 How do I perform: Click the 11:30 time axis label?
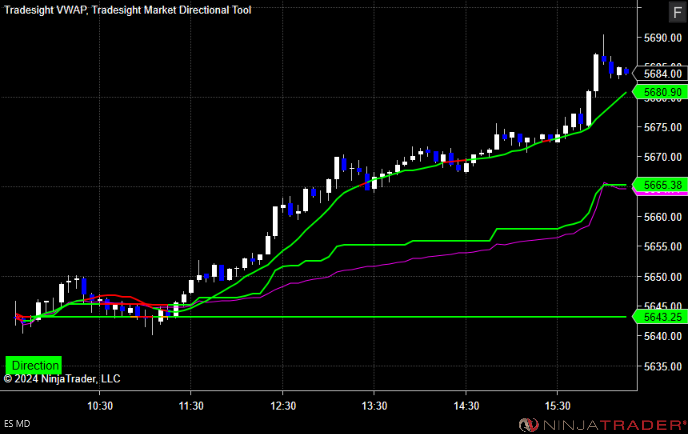pos(191,406)
